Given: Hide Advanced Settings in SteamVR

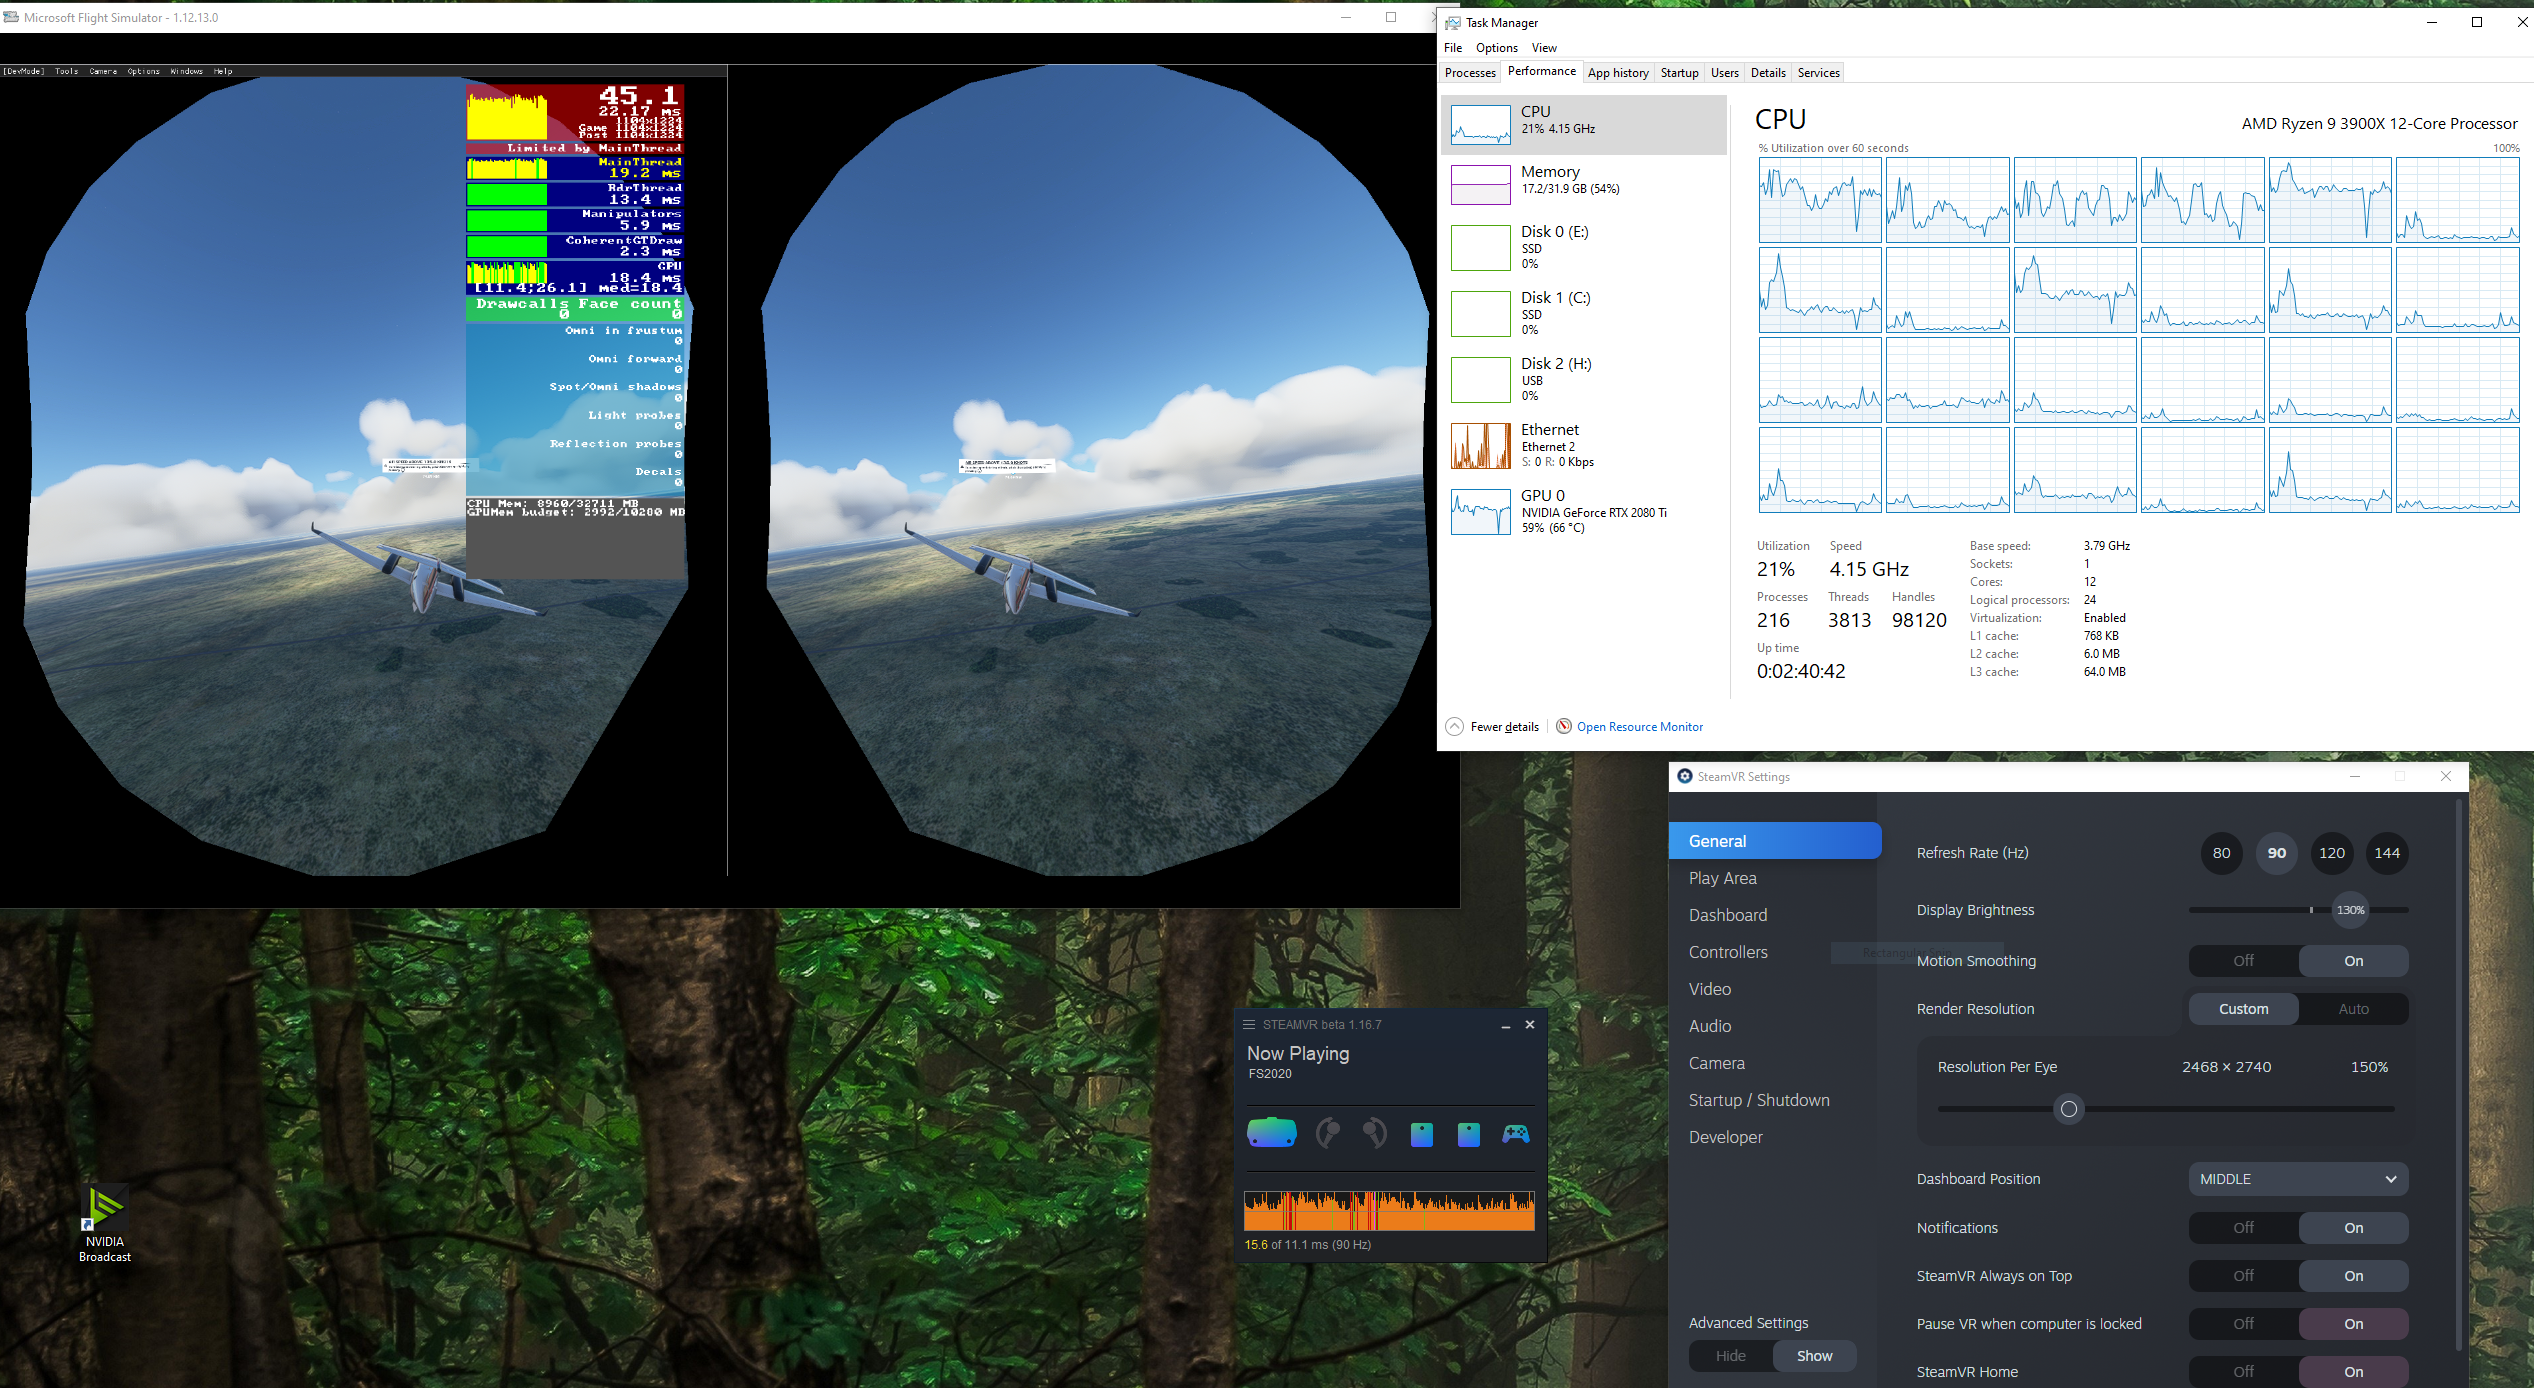Looking at the screenshot, I should [1730, 1356].
